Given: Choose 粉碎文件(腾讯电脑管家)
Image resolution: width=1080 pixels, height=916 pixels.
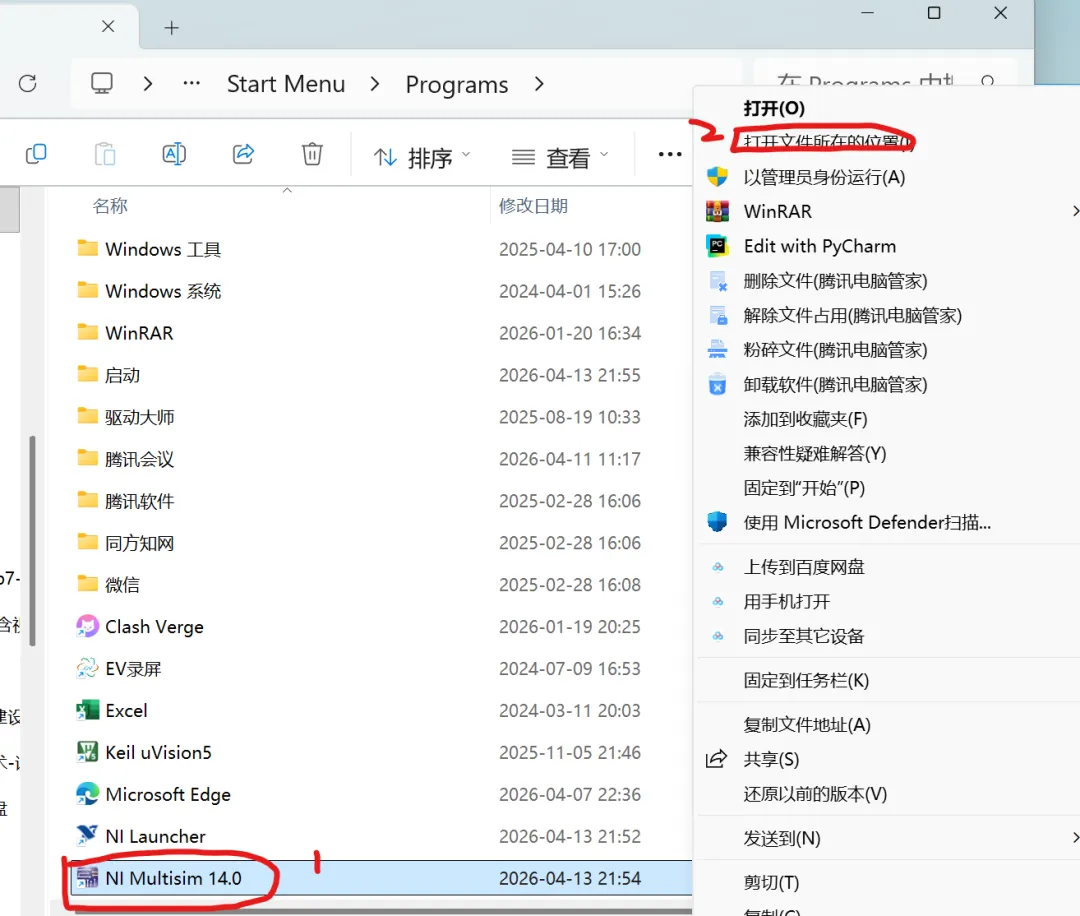Looking at the screenshot, I should [x=835, y=350].
